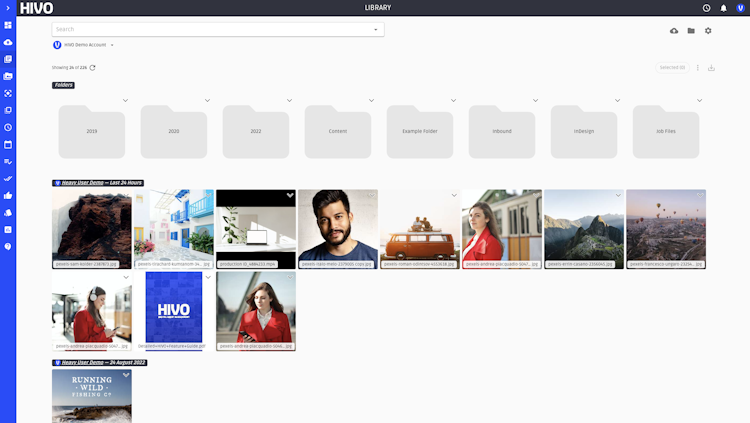Screen dimensions: 750x423
Task: Expand options chevron for the 2022 folder
Action: (x=289, y=100)
